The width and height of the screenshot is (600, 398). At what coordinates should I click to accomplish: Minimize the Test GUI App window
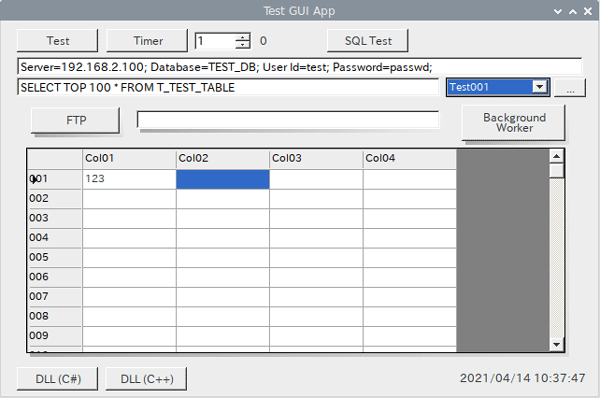pos(558,11)
